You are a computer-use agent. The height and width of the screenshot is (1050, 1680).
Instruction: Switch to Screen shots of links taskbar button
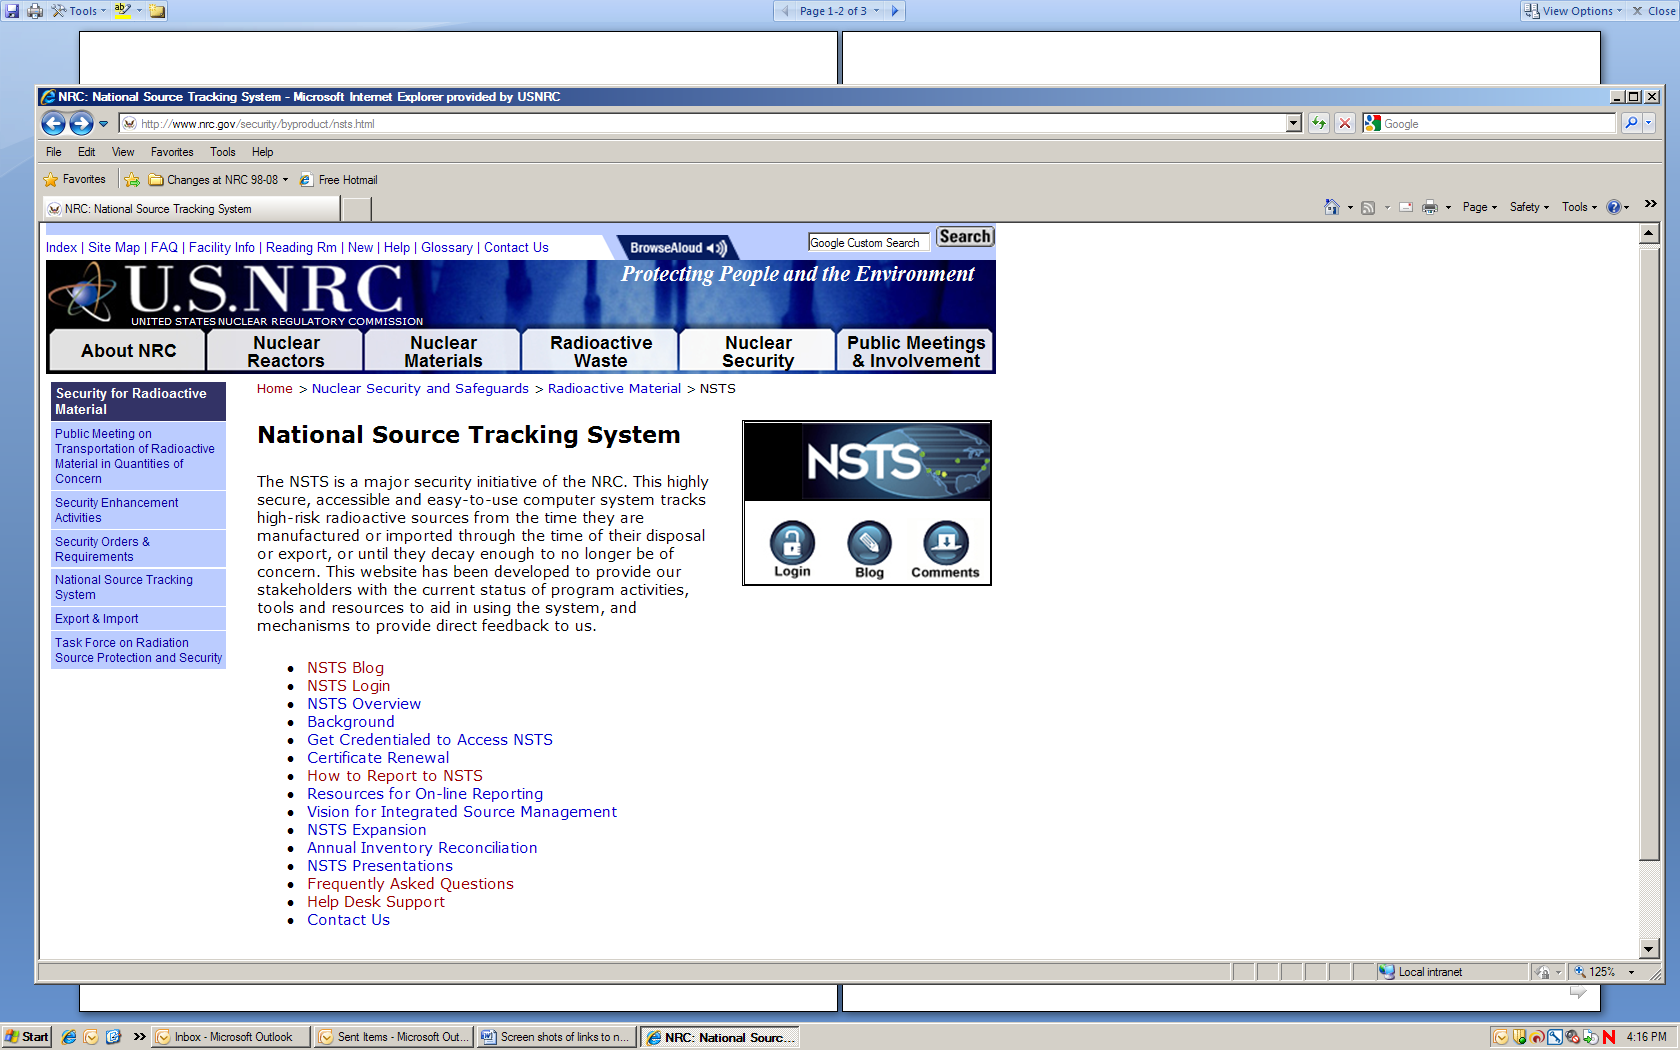(x=557, y=1037)
